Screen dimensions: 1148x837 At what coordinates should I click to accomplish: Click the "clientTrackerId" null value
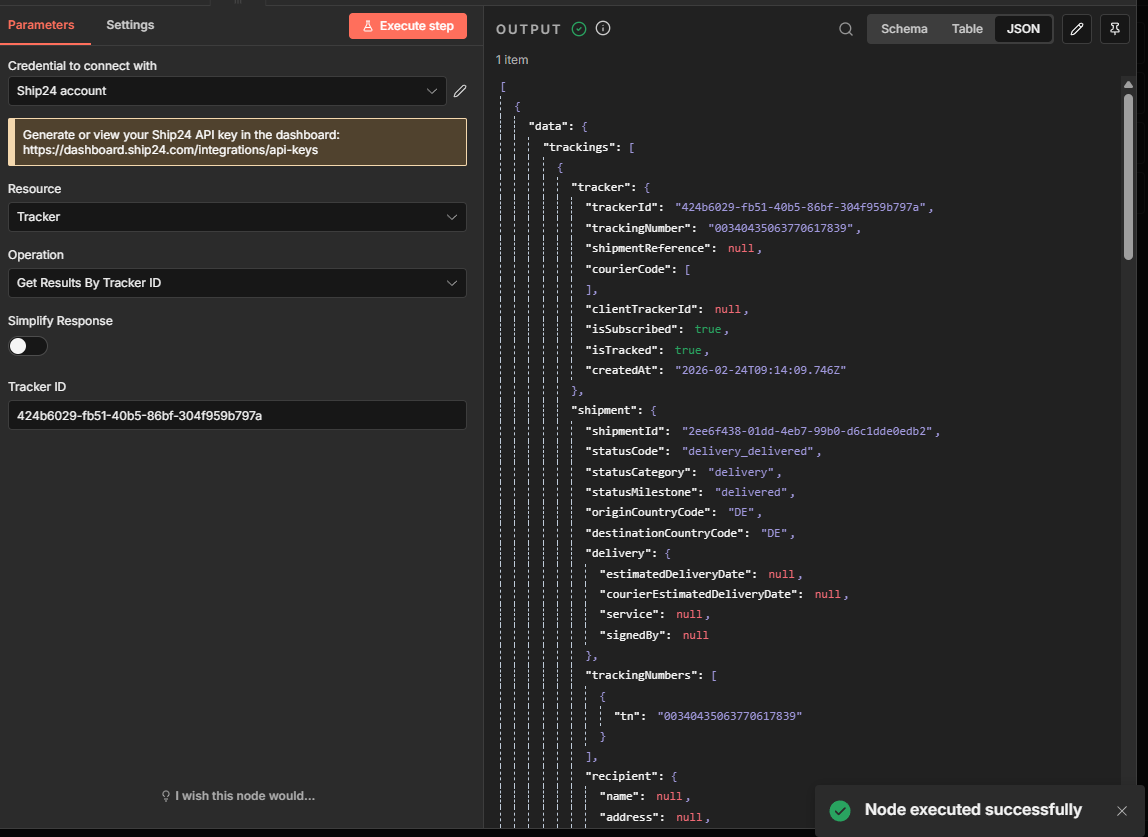(728, 309)
